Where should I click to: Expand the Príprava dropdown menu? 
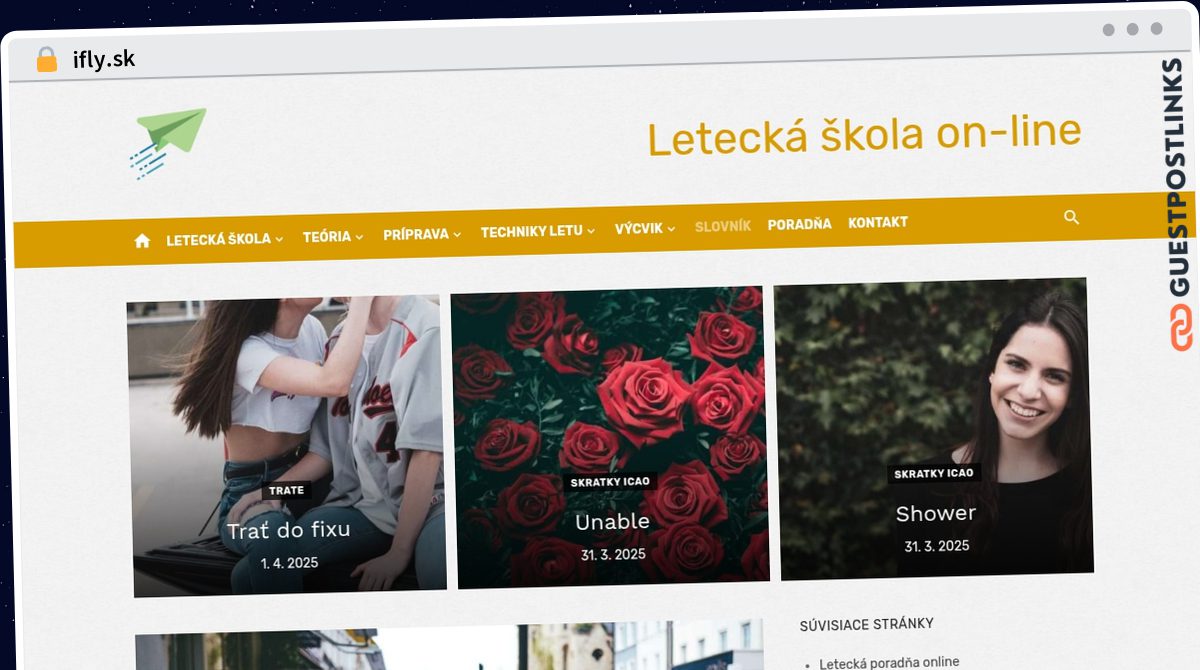pos(422,235)
